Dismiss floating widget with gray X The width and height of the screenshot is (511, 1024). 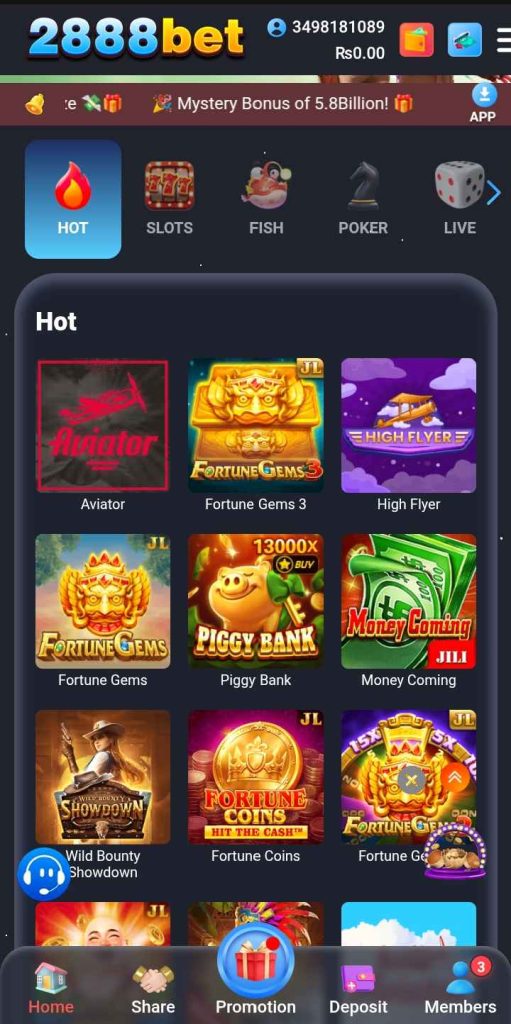click(x=411, y=780)
